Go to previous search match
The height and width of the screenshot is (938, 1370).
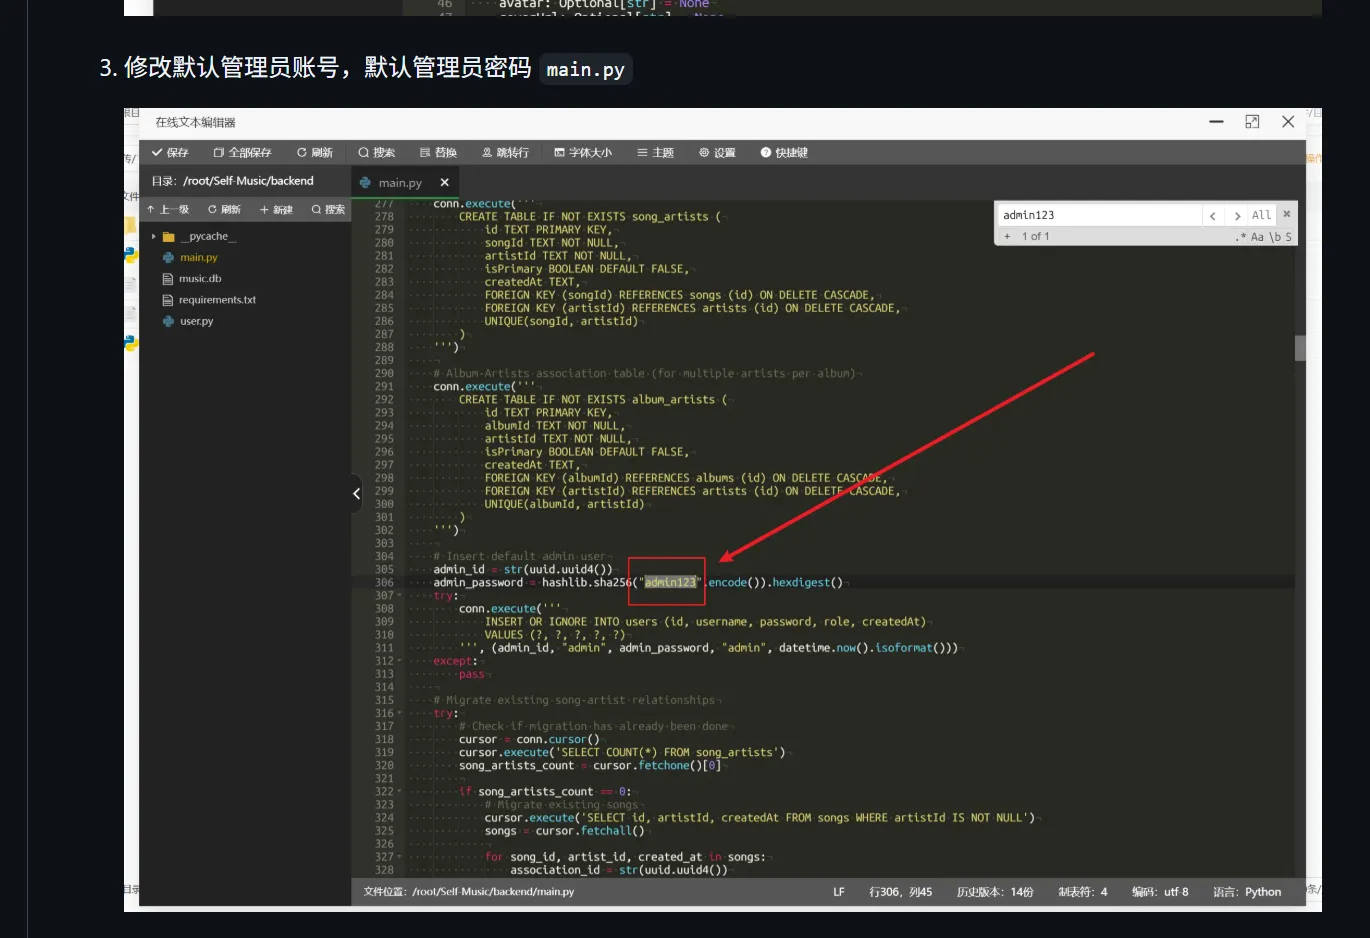click(x=1213, y=215)
